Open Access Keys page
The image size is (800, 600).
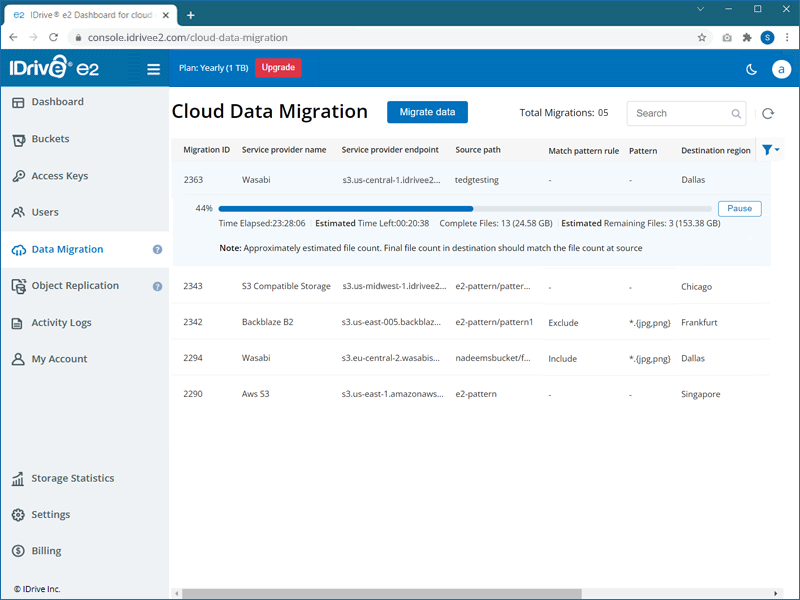coord(59,176)
